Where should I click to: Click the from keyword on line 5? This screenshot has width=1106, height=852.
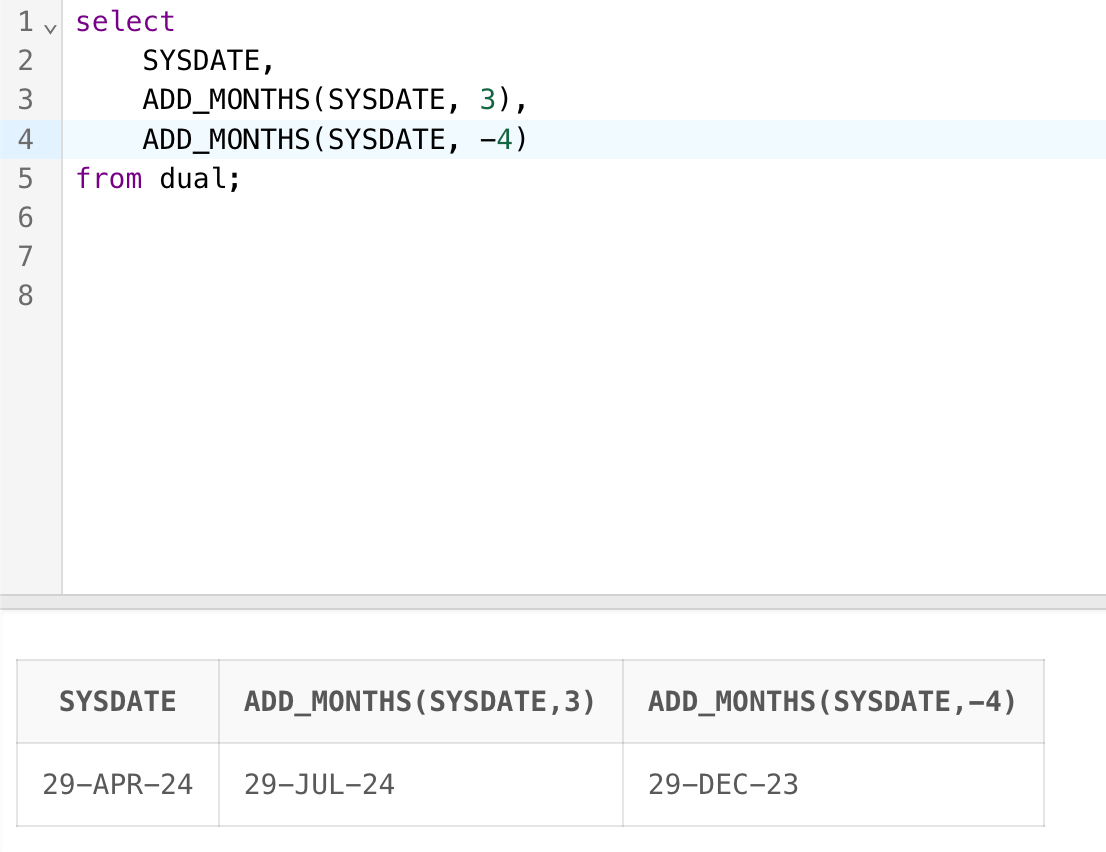[x=109, y=179]
